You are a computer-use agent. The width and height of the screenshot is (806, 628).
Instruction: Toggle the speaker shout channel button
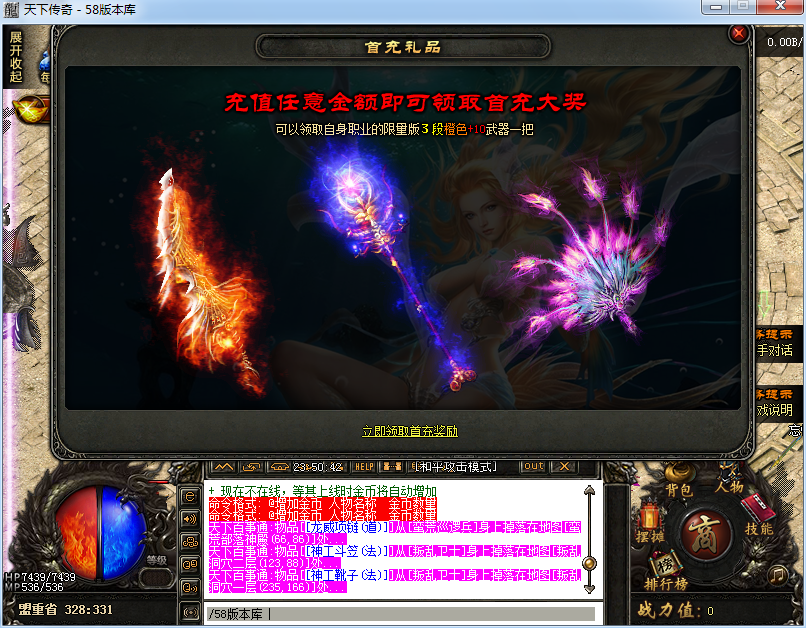coord(190,519)
